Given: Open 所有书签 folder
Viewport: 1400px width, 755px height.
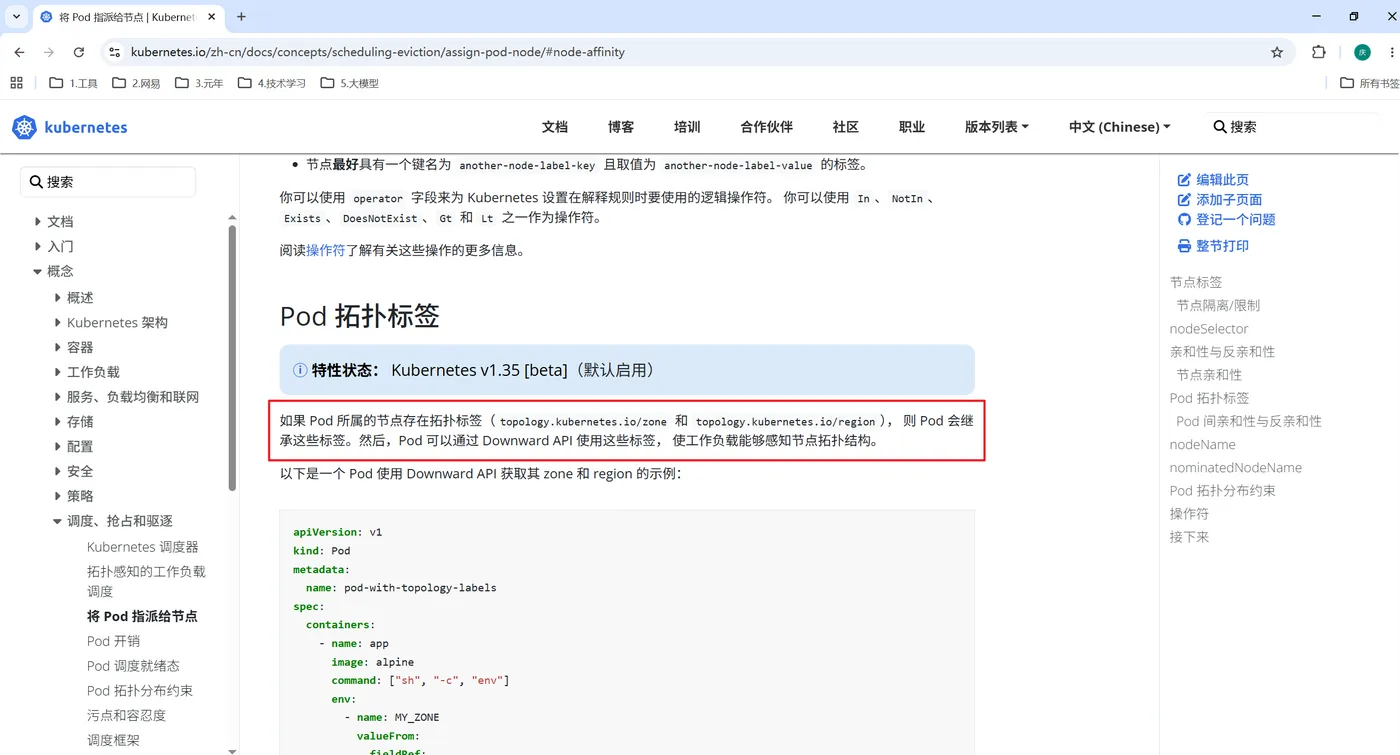Looking at the screenshot, I should point(1369,83).
